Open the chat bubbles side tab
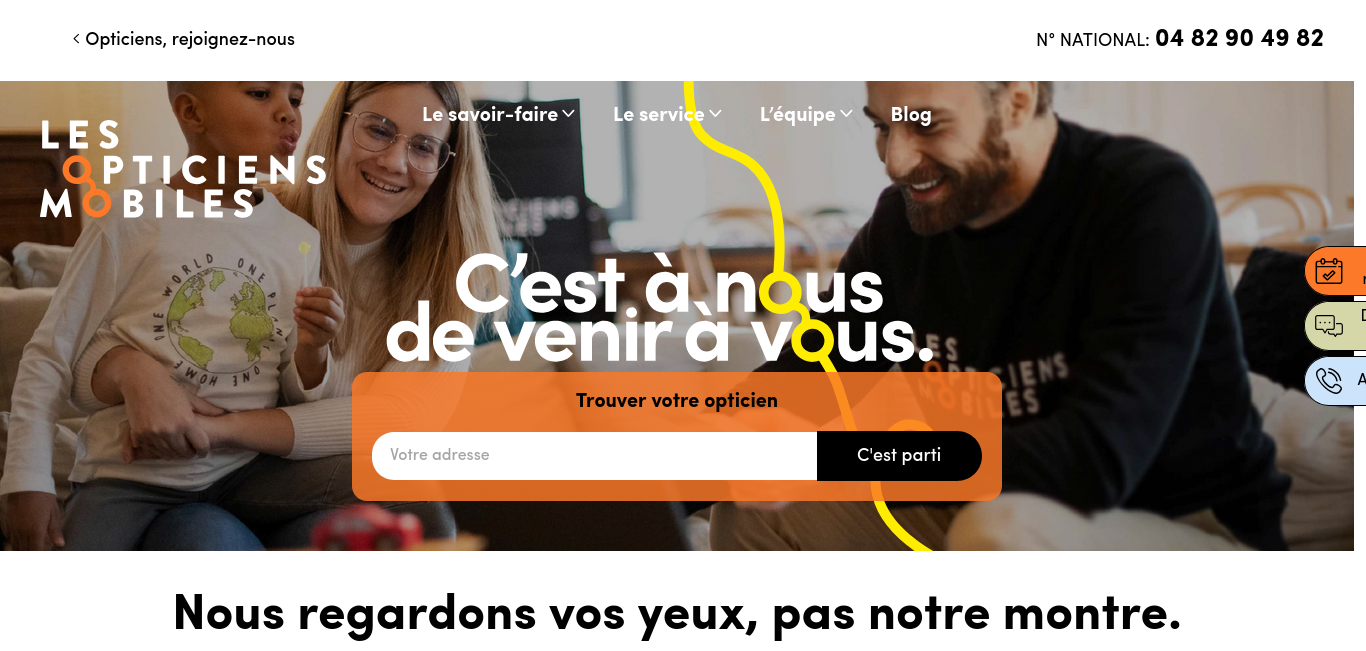This screenshot has height=651, width=1366. 1335,326
